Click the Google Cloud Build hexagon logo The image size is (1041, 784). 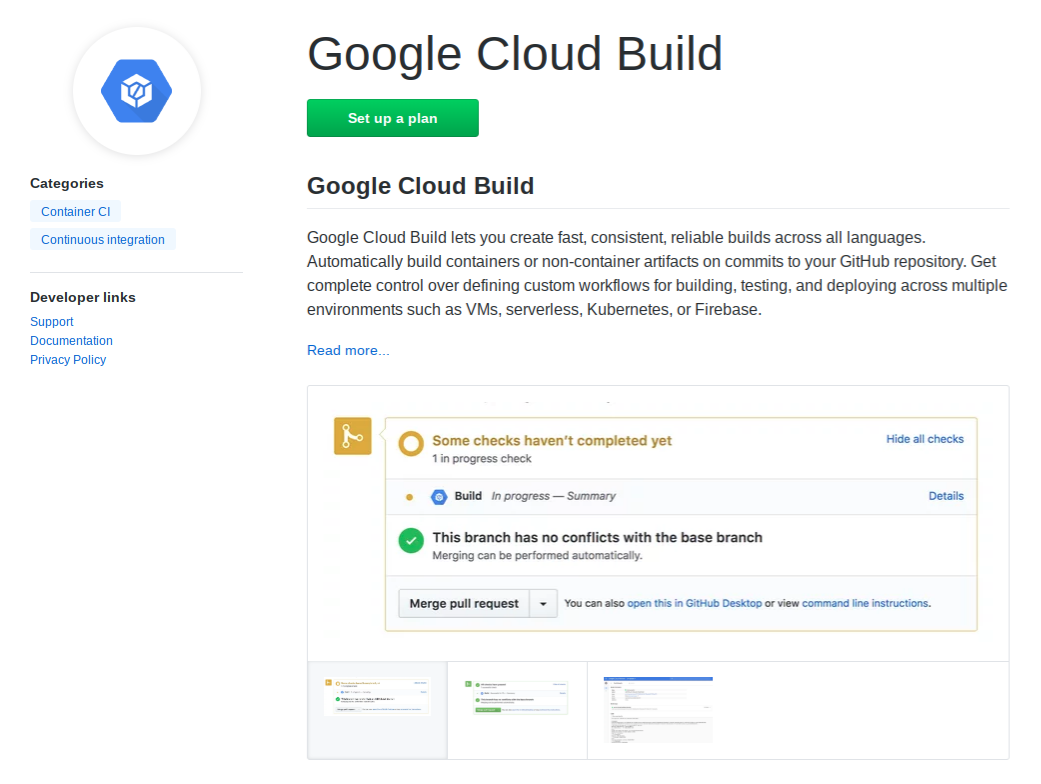(x=137, y=91)
